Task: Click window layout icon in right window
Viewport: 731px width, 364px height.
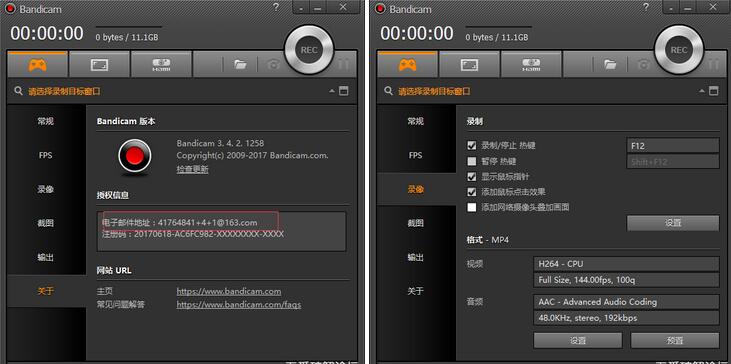Action: tap(714, 91)
